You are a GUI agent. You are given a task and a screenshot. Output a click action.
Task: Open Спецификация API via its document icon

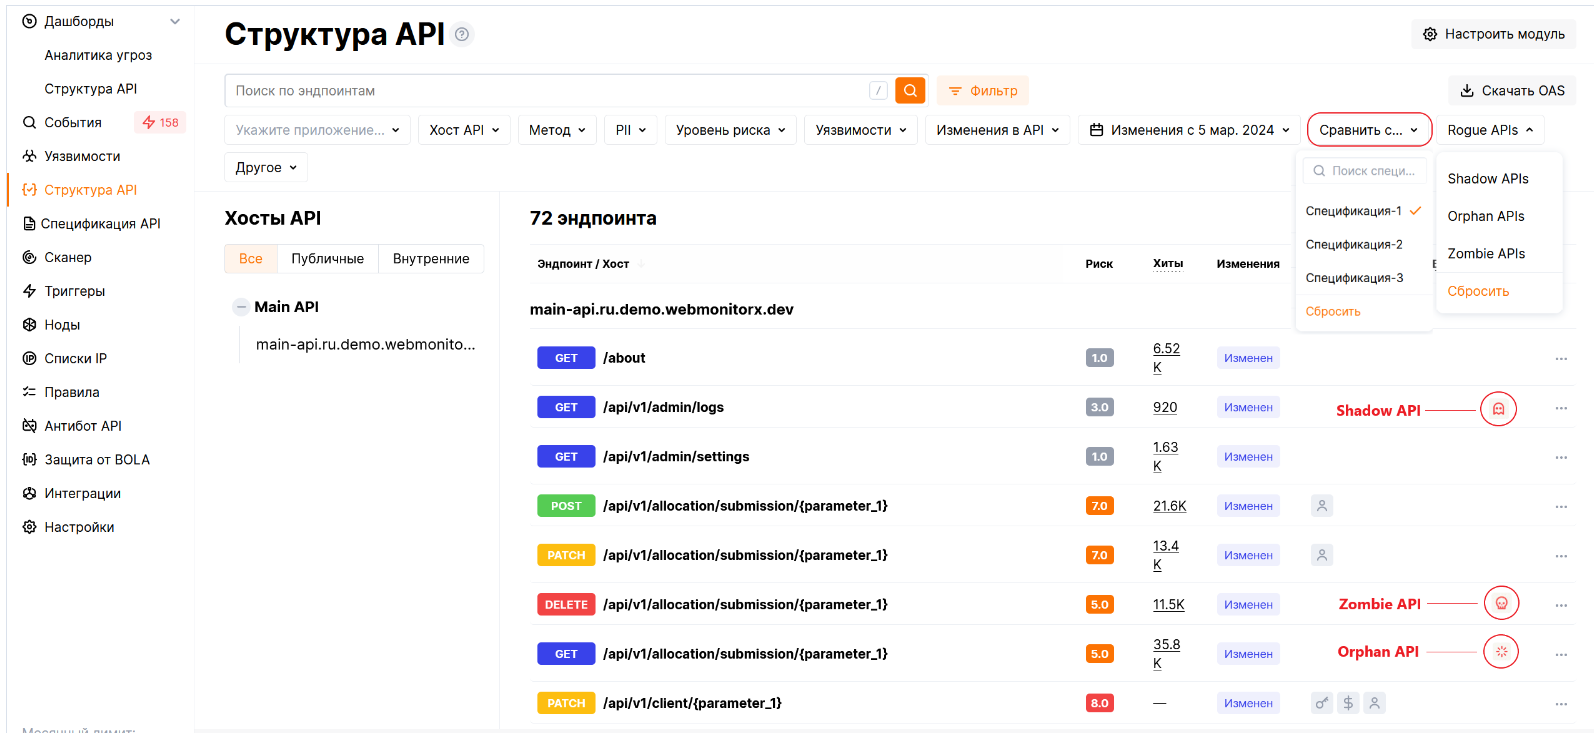[29, 223]
